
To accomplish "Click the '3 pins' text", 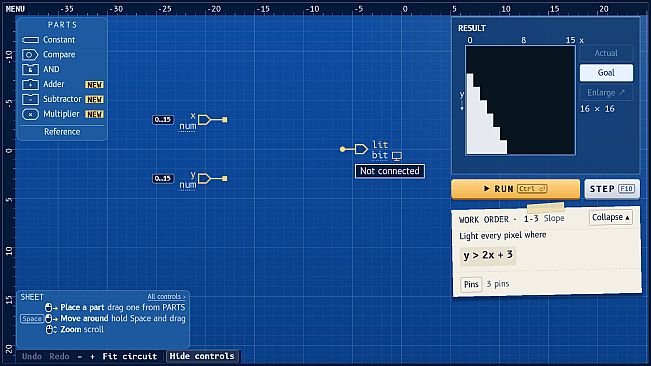I will pos(498,284).
